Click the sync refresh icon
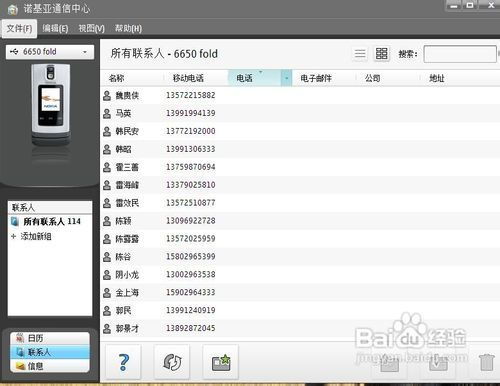 coord(172,362)
